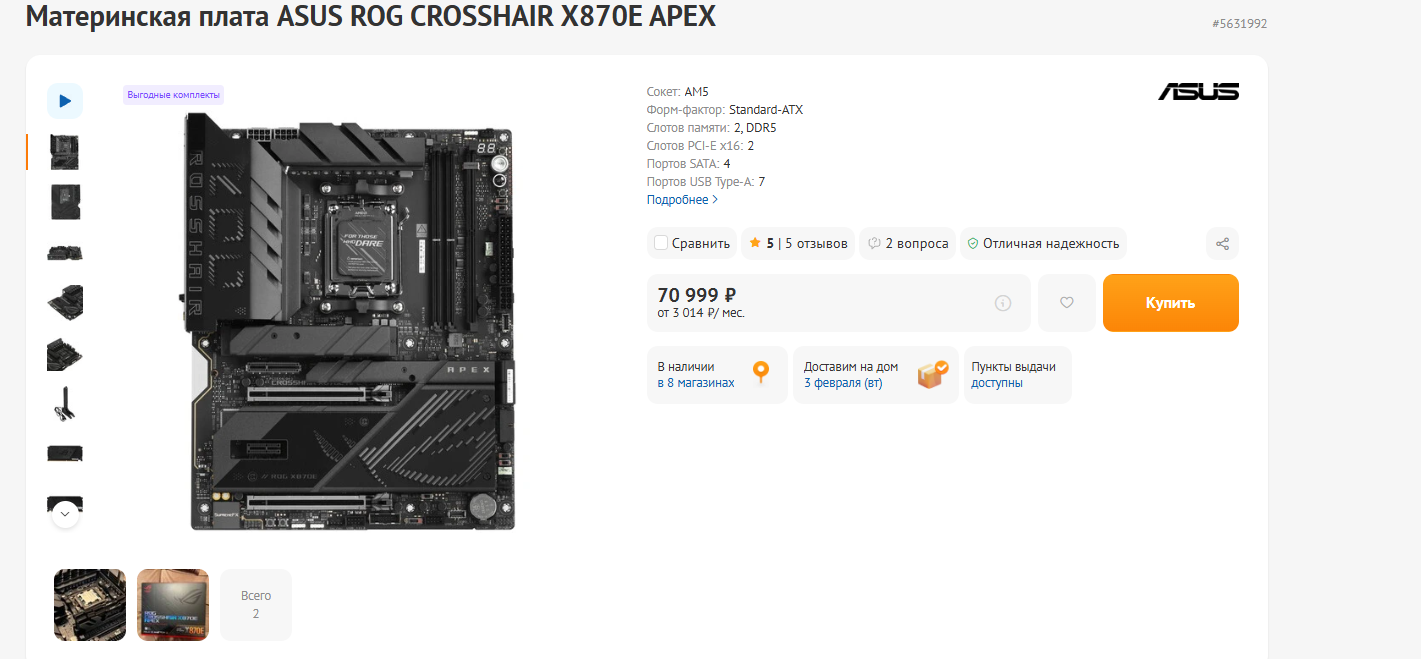1421x659 pixels.
Task: Open the share icon menu
Action: pos(1222,244)
